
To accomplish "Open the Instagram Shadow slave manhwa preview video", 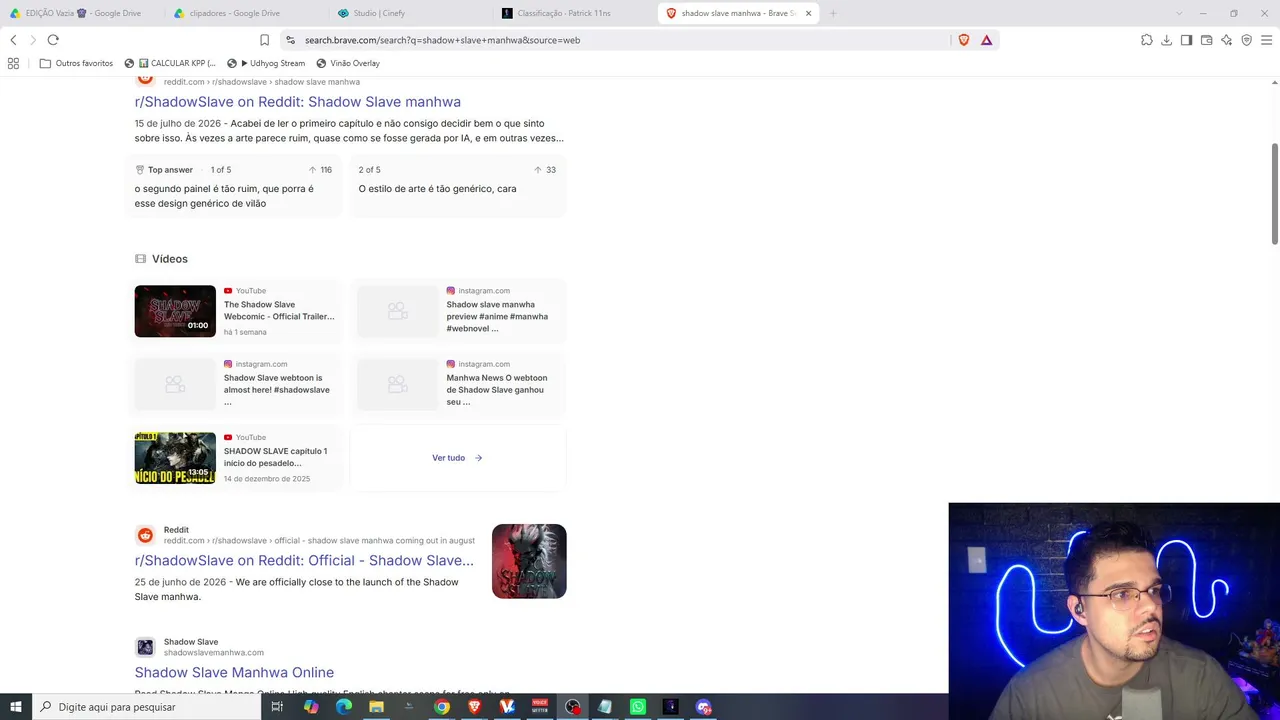I will (458, 311).
